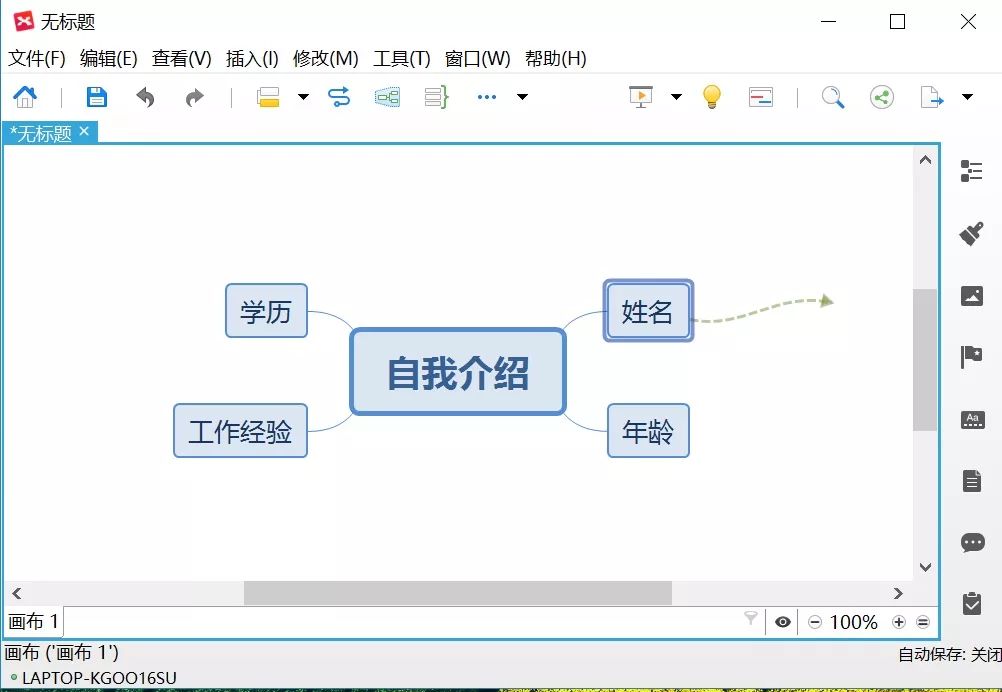Go to the Home icon
The height and width of the screenshot is (692, 1002).
pyautogui.click(x=25, y=97)
